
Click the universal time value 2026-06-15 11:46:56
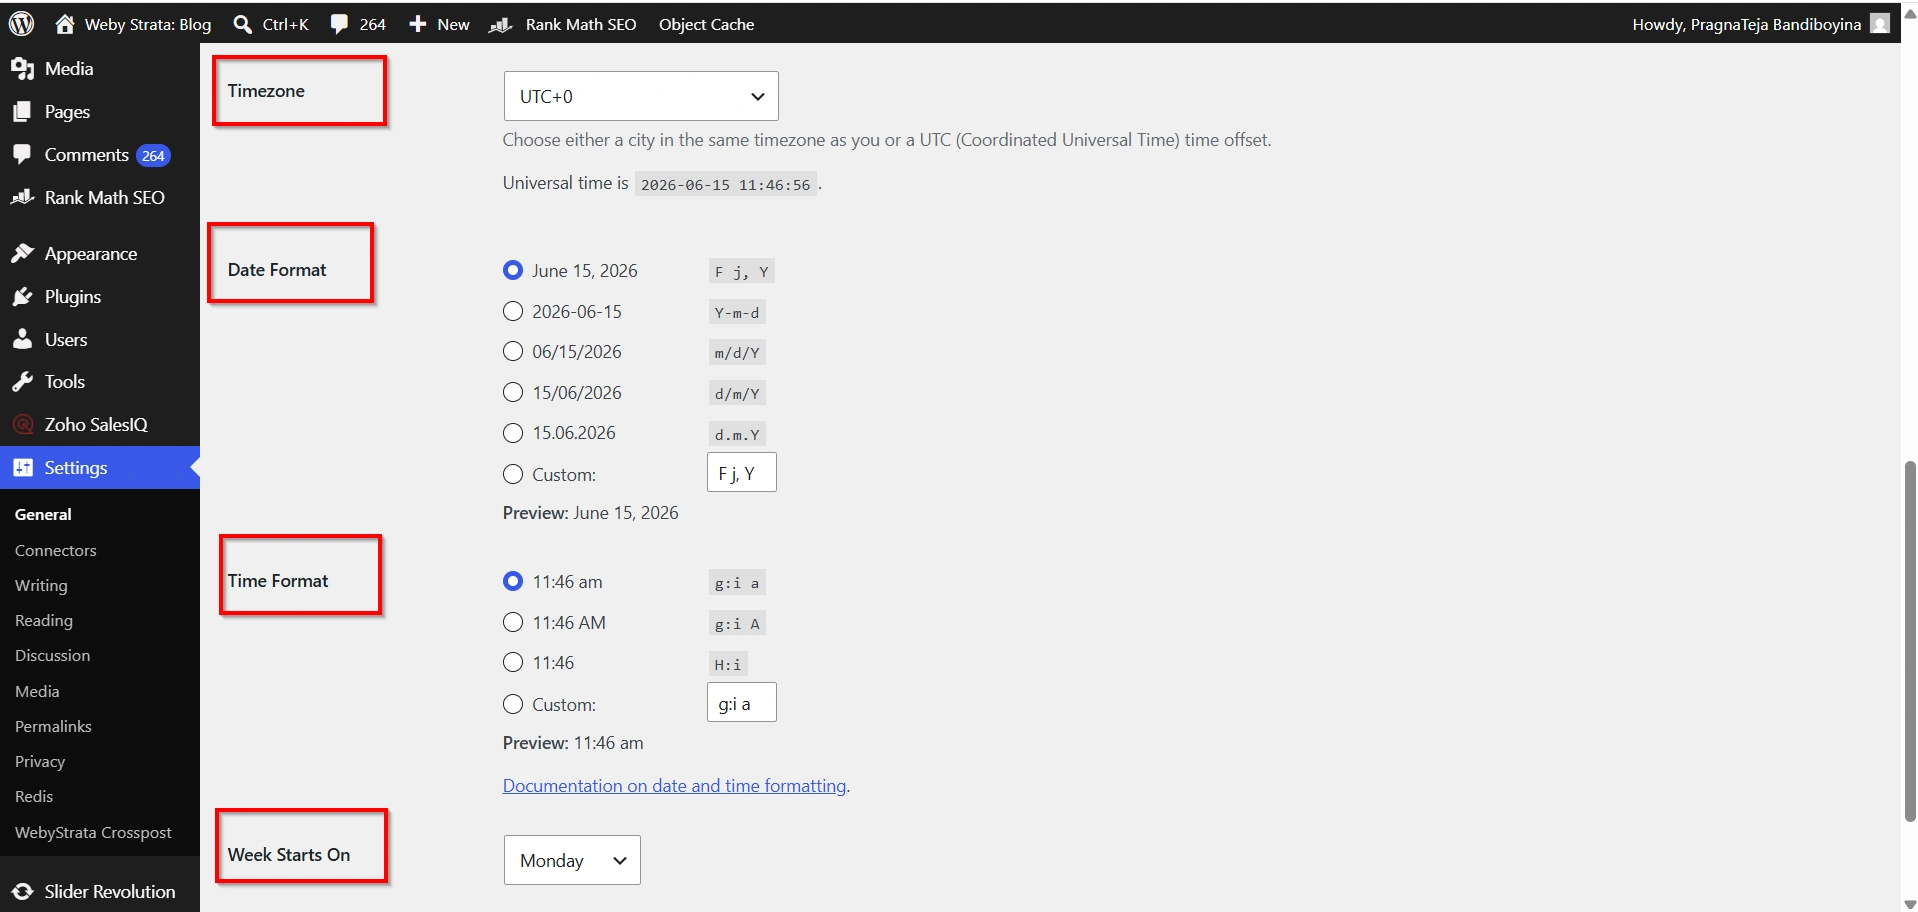(726, 185)
